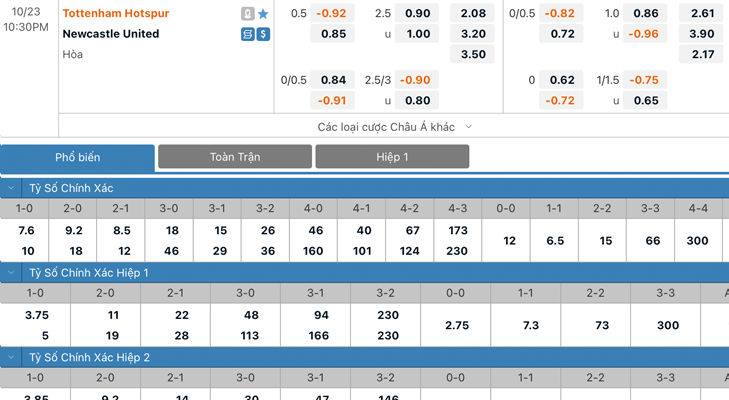
Task: Choose the 3.50 draw odds
Action: click(x=472, y=54)
